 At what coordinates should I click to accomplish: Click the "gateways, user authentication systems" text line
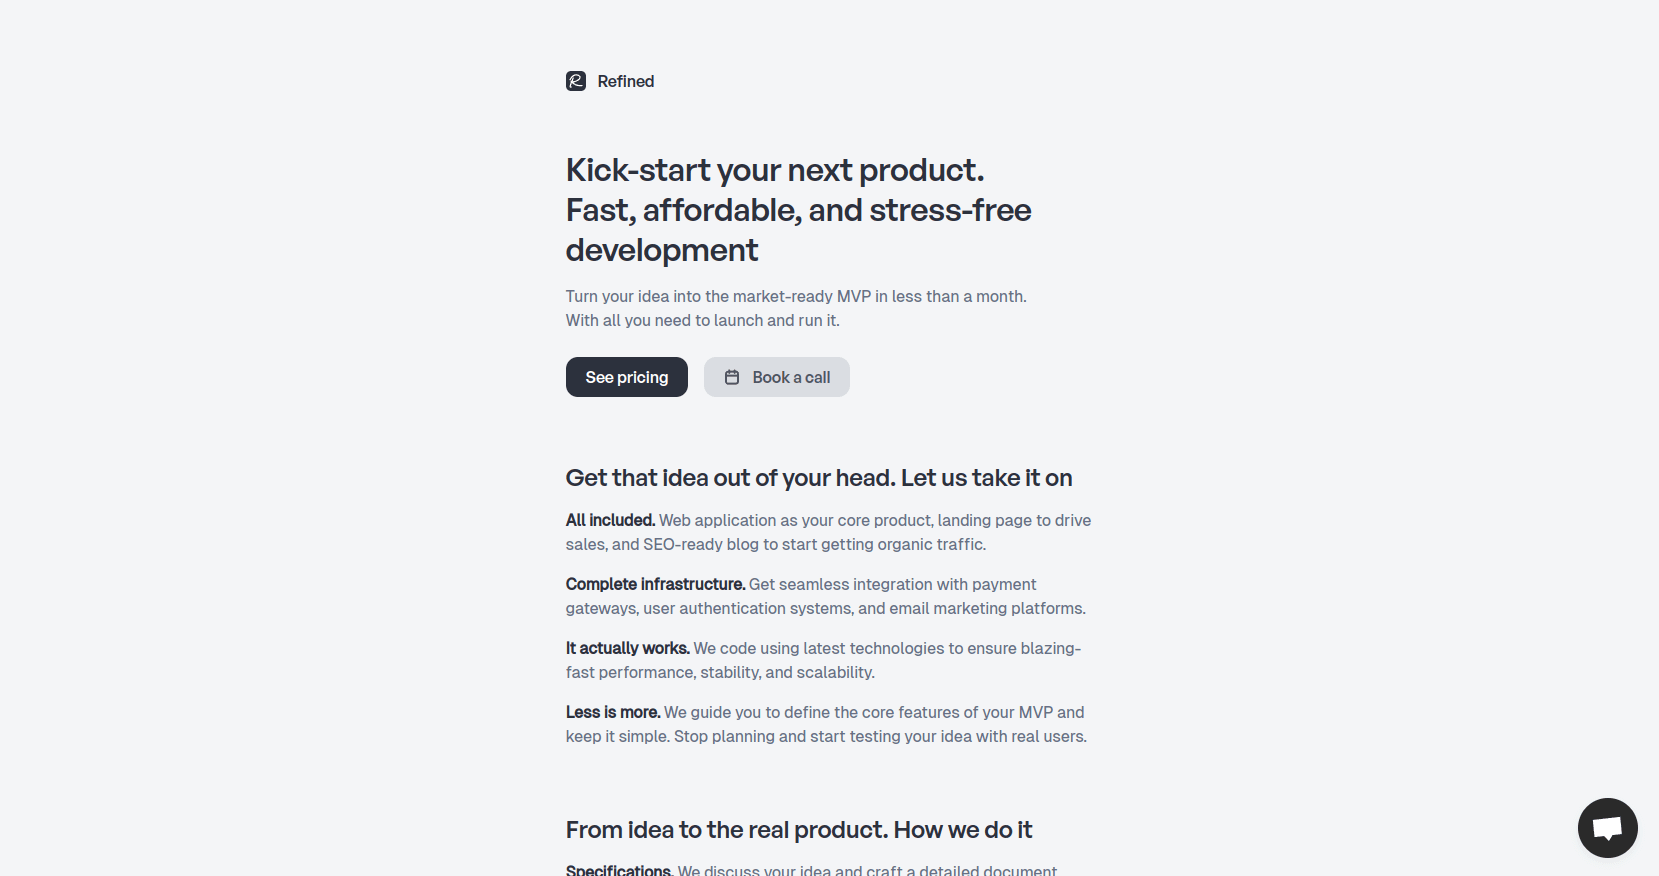[825, 608]
